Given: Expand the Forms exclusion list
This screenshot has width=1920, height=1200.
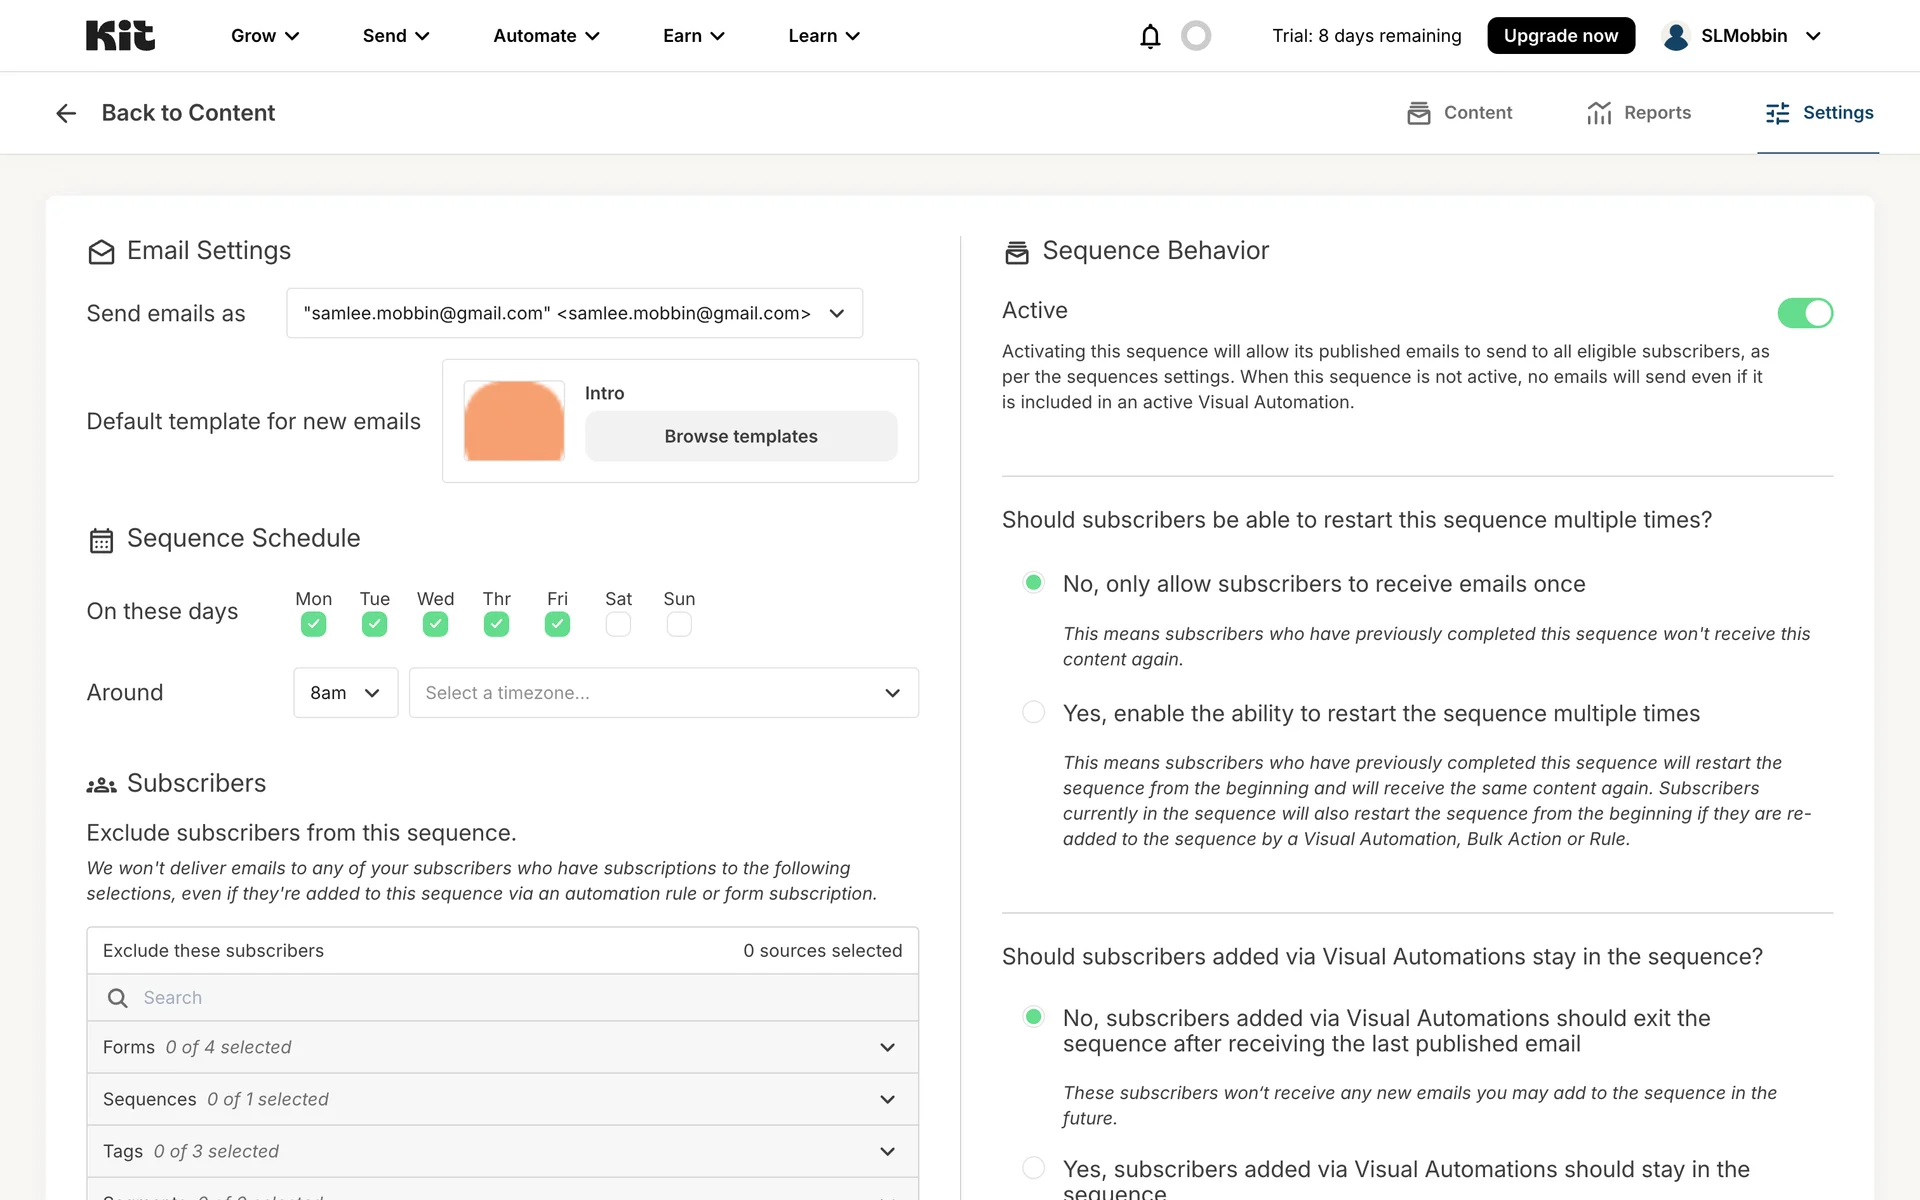Looking at the screenshot, I should pyautogui.click(x=502, y=1047).
